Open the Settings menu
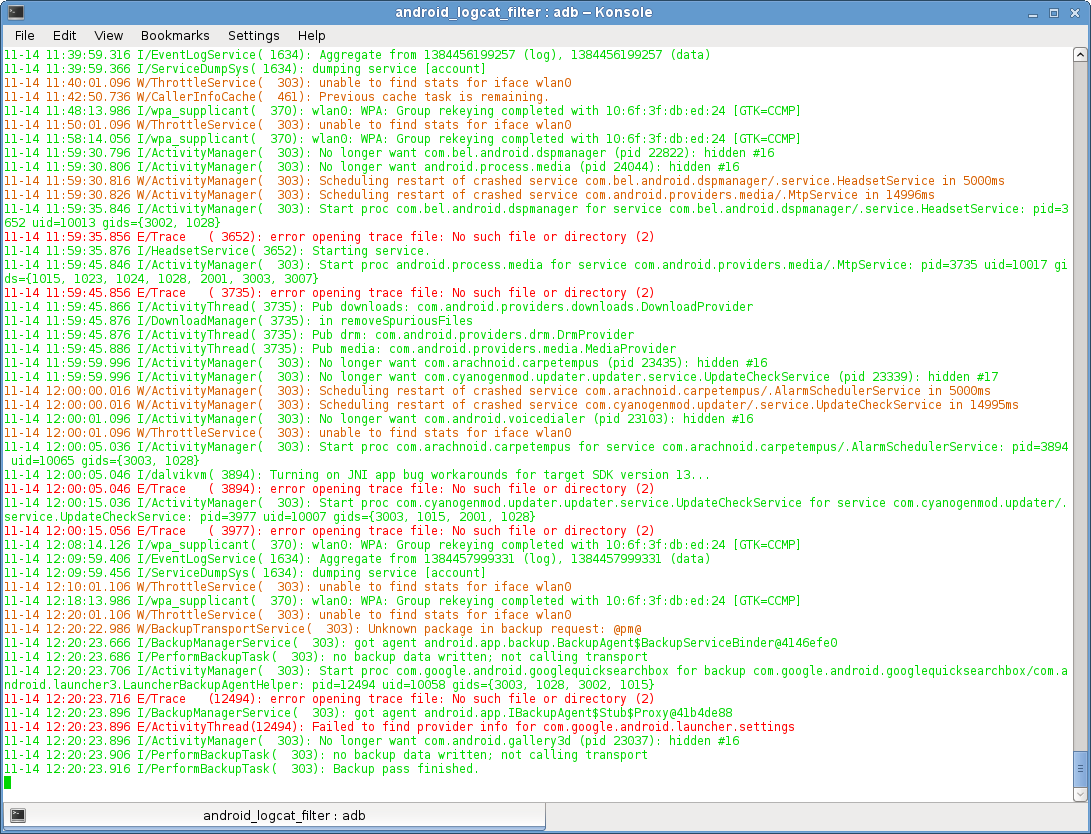1091x834 pixels. point(253,35)
